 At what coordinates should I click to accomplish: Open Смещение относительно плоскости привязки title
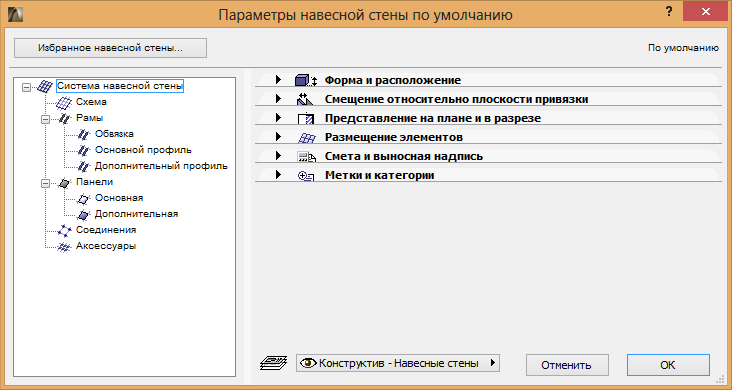click(x=456, y=99)
